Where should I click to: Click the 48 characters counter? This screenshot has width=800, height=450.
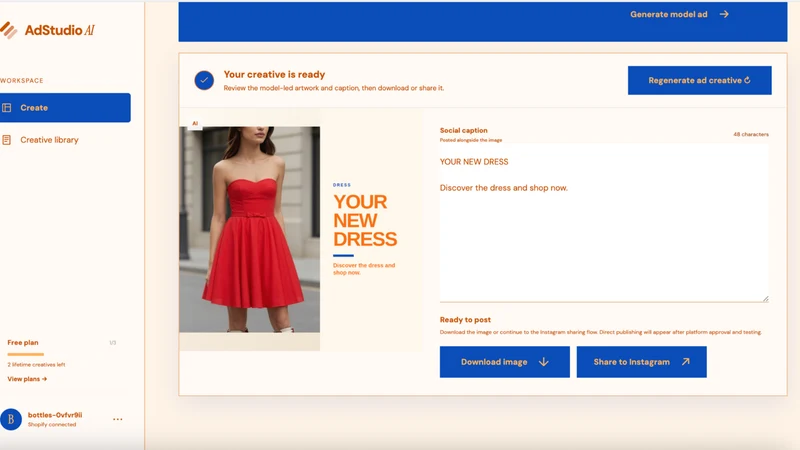751,135
